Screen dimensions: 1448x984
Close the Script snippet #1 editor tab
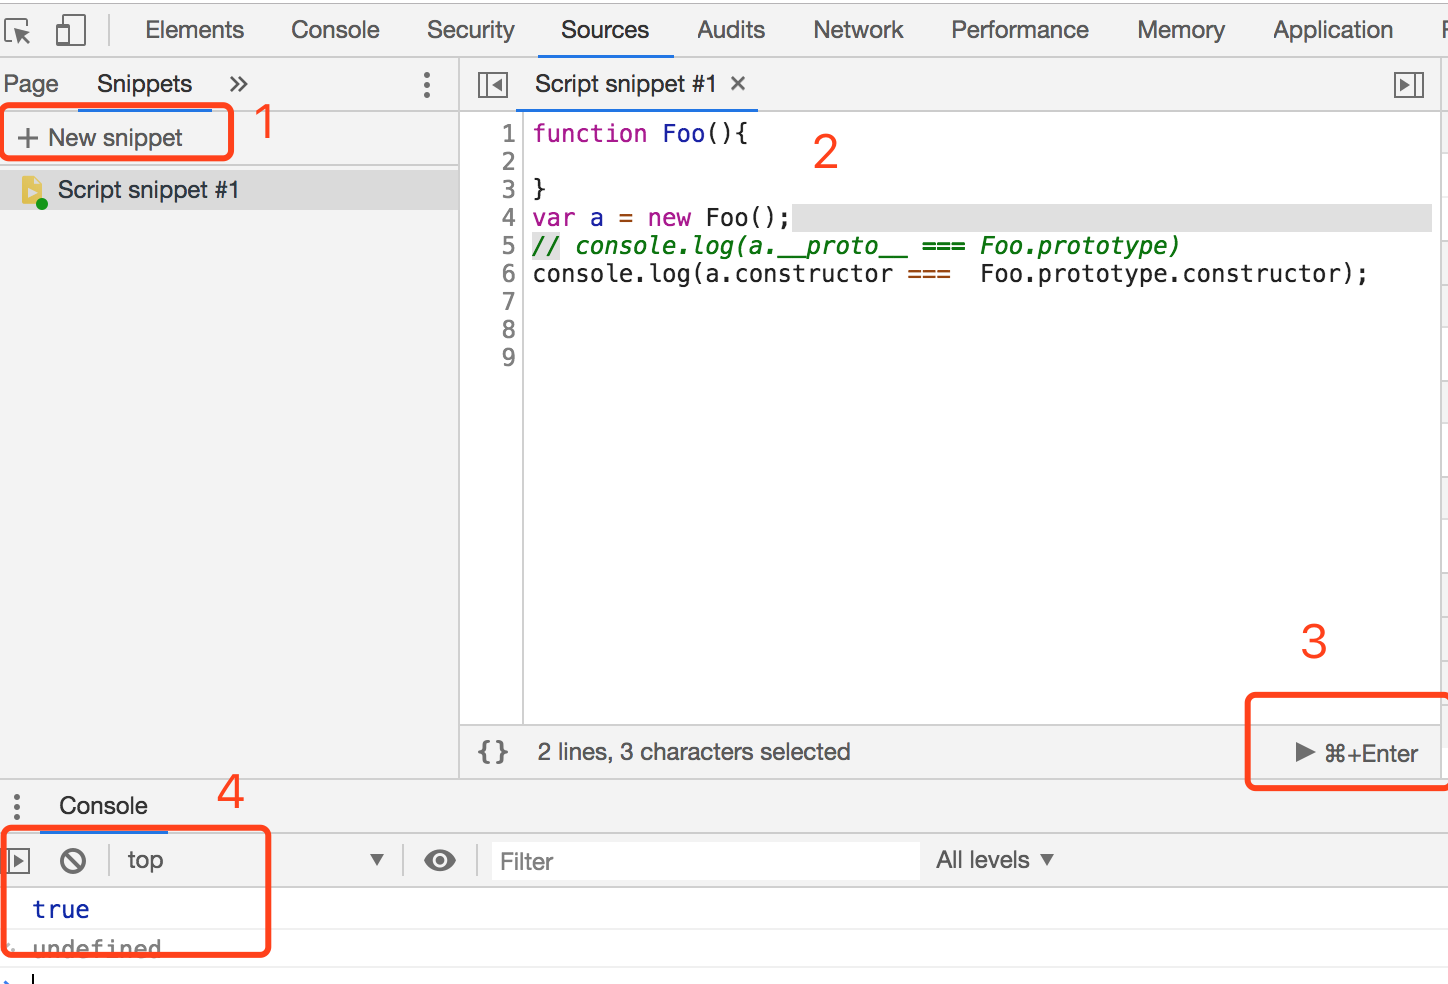[x=738, y=84]
